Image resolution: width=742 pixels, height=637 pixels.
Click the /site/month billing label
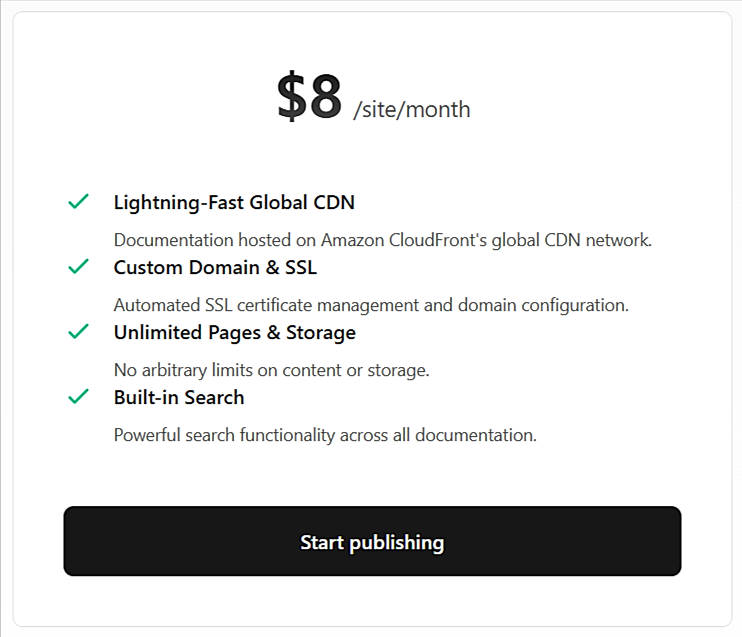coord(411,109)
